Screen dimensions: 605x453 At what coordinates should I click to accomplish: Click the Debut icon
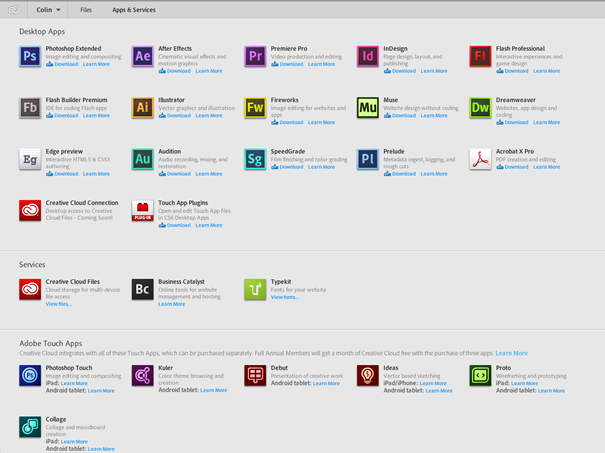coord(255,375)
